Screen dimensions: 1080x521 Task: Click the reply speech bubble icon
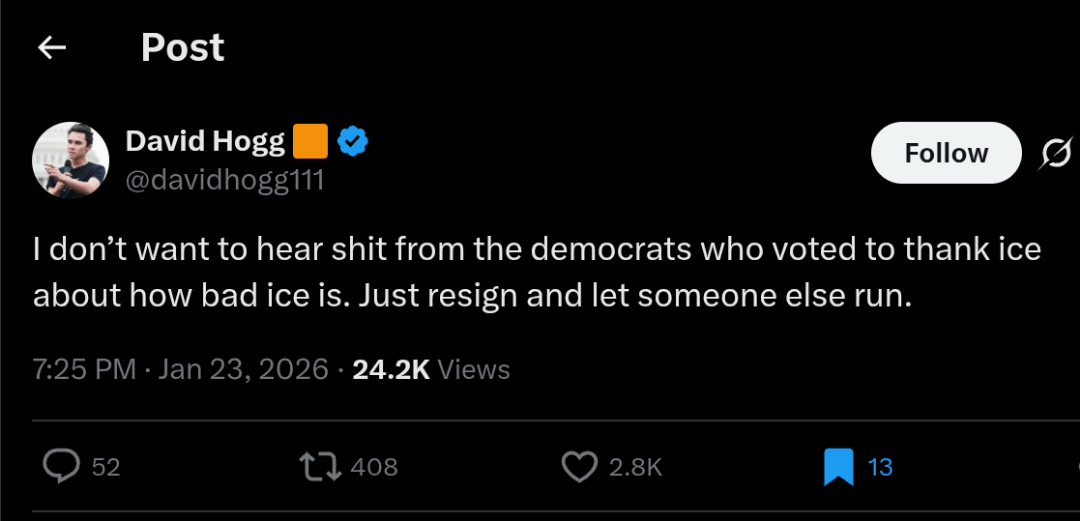click(62, 466)
